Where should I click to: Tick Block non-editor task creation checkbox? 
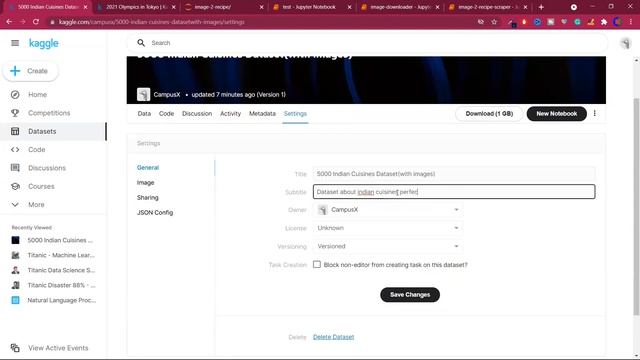point(317,264)
